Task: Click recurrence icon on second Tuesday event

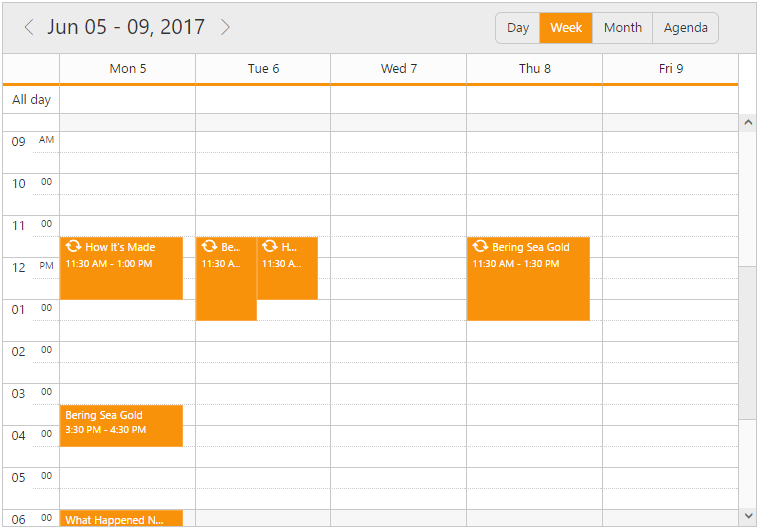Action: click(x=269, y=246)
